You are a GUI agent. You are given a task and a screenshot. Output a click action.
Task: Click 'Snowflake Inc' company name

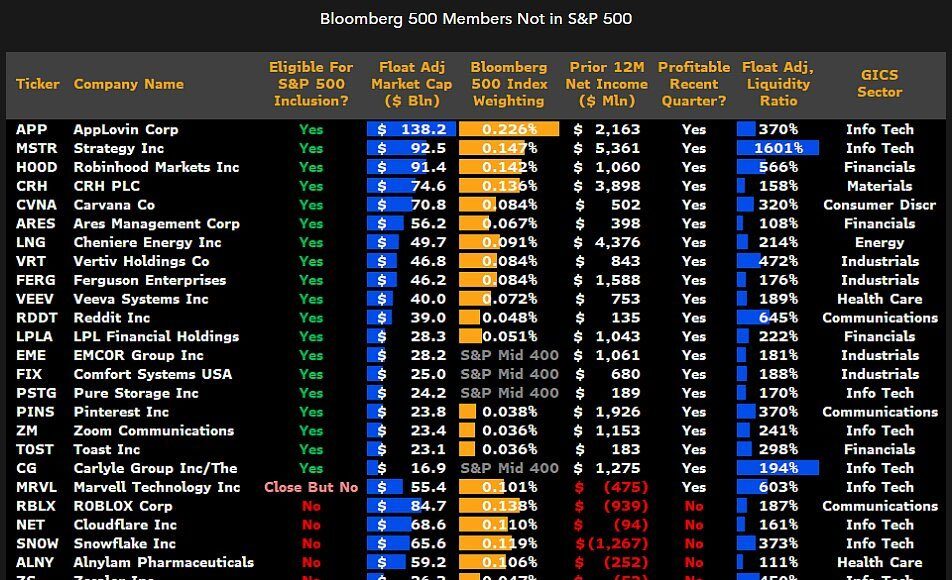(x=124, y=544)
